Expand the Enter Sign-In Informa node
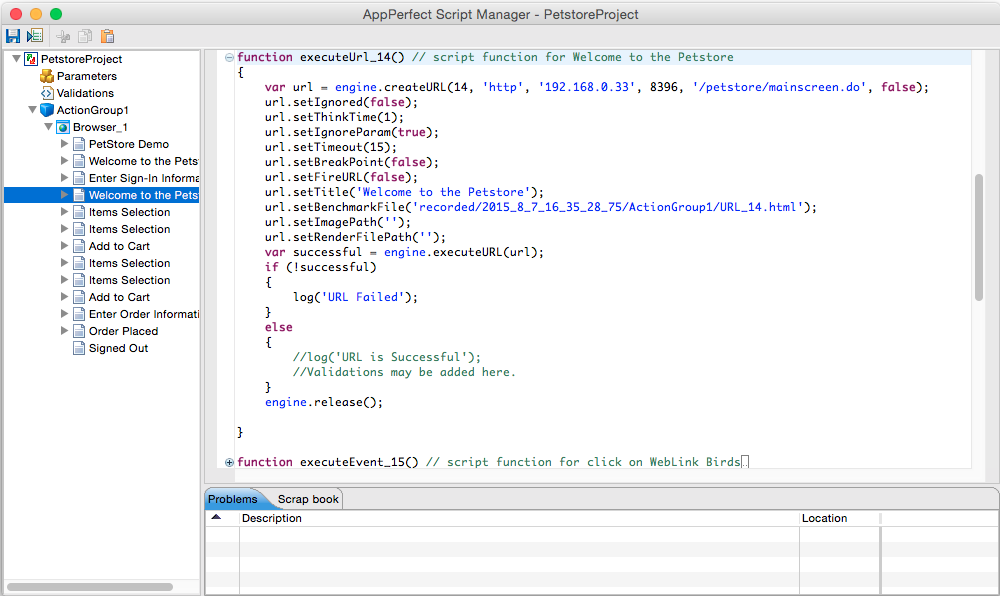The height and width of the screenshot is (596, 1000). (64, 177)
